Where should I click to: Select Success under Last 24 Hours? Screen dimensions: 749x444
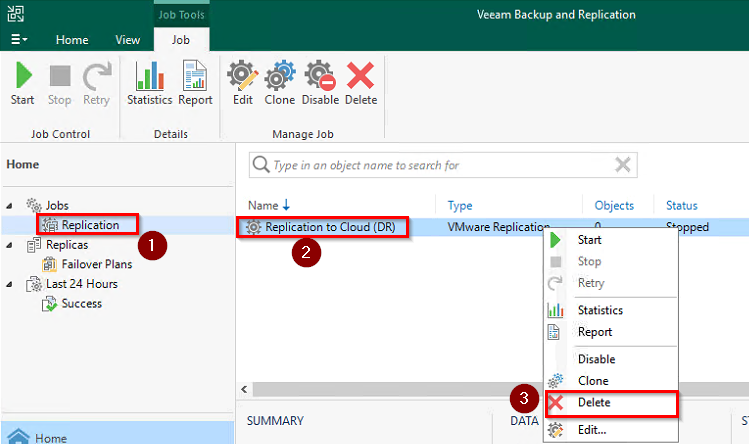82,303
